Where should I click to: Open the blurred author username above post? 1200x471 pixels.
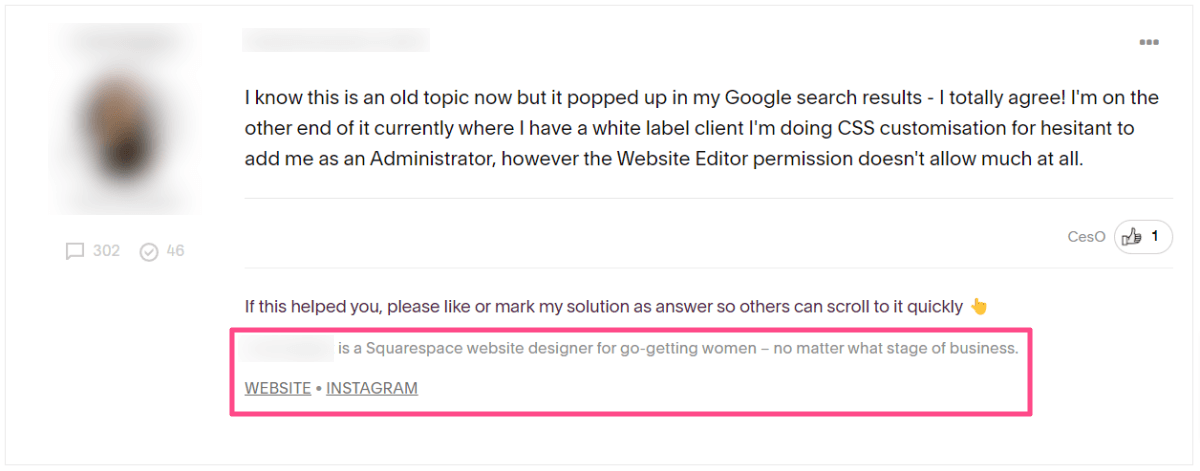pyautogui.click(x=336, y=40)
